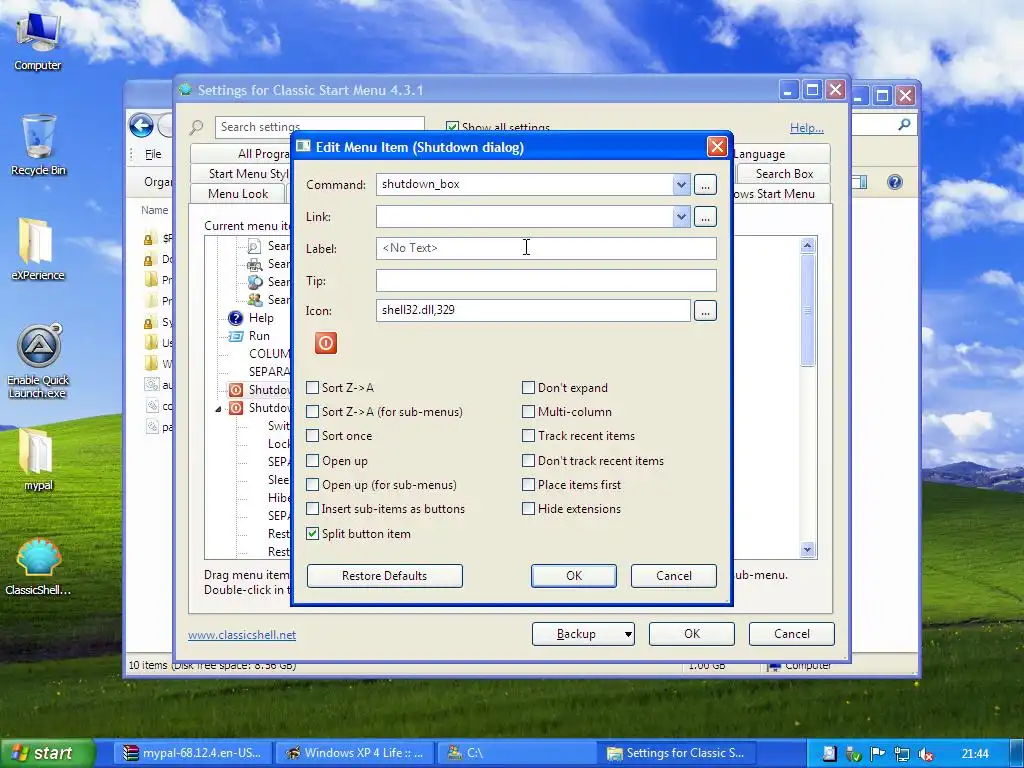Click the dialog title bar icon
This screenshot has height=768, width=1024.
pos(303,147)
